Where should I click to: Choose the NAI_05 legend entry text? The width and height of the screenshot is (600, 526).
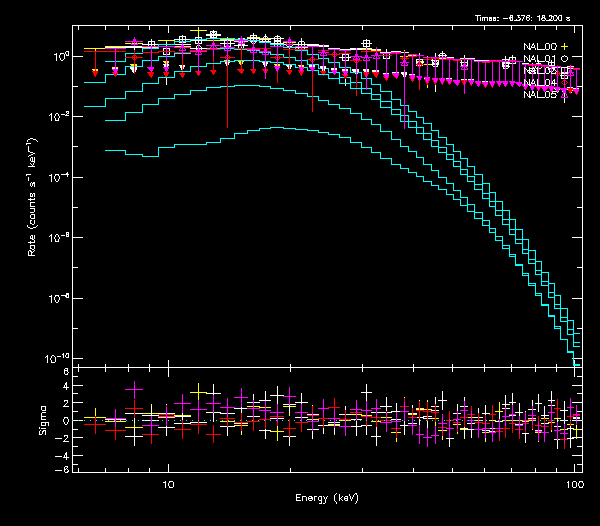pos(540,95)
